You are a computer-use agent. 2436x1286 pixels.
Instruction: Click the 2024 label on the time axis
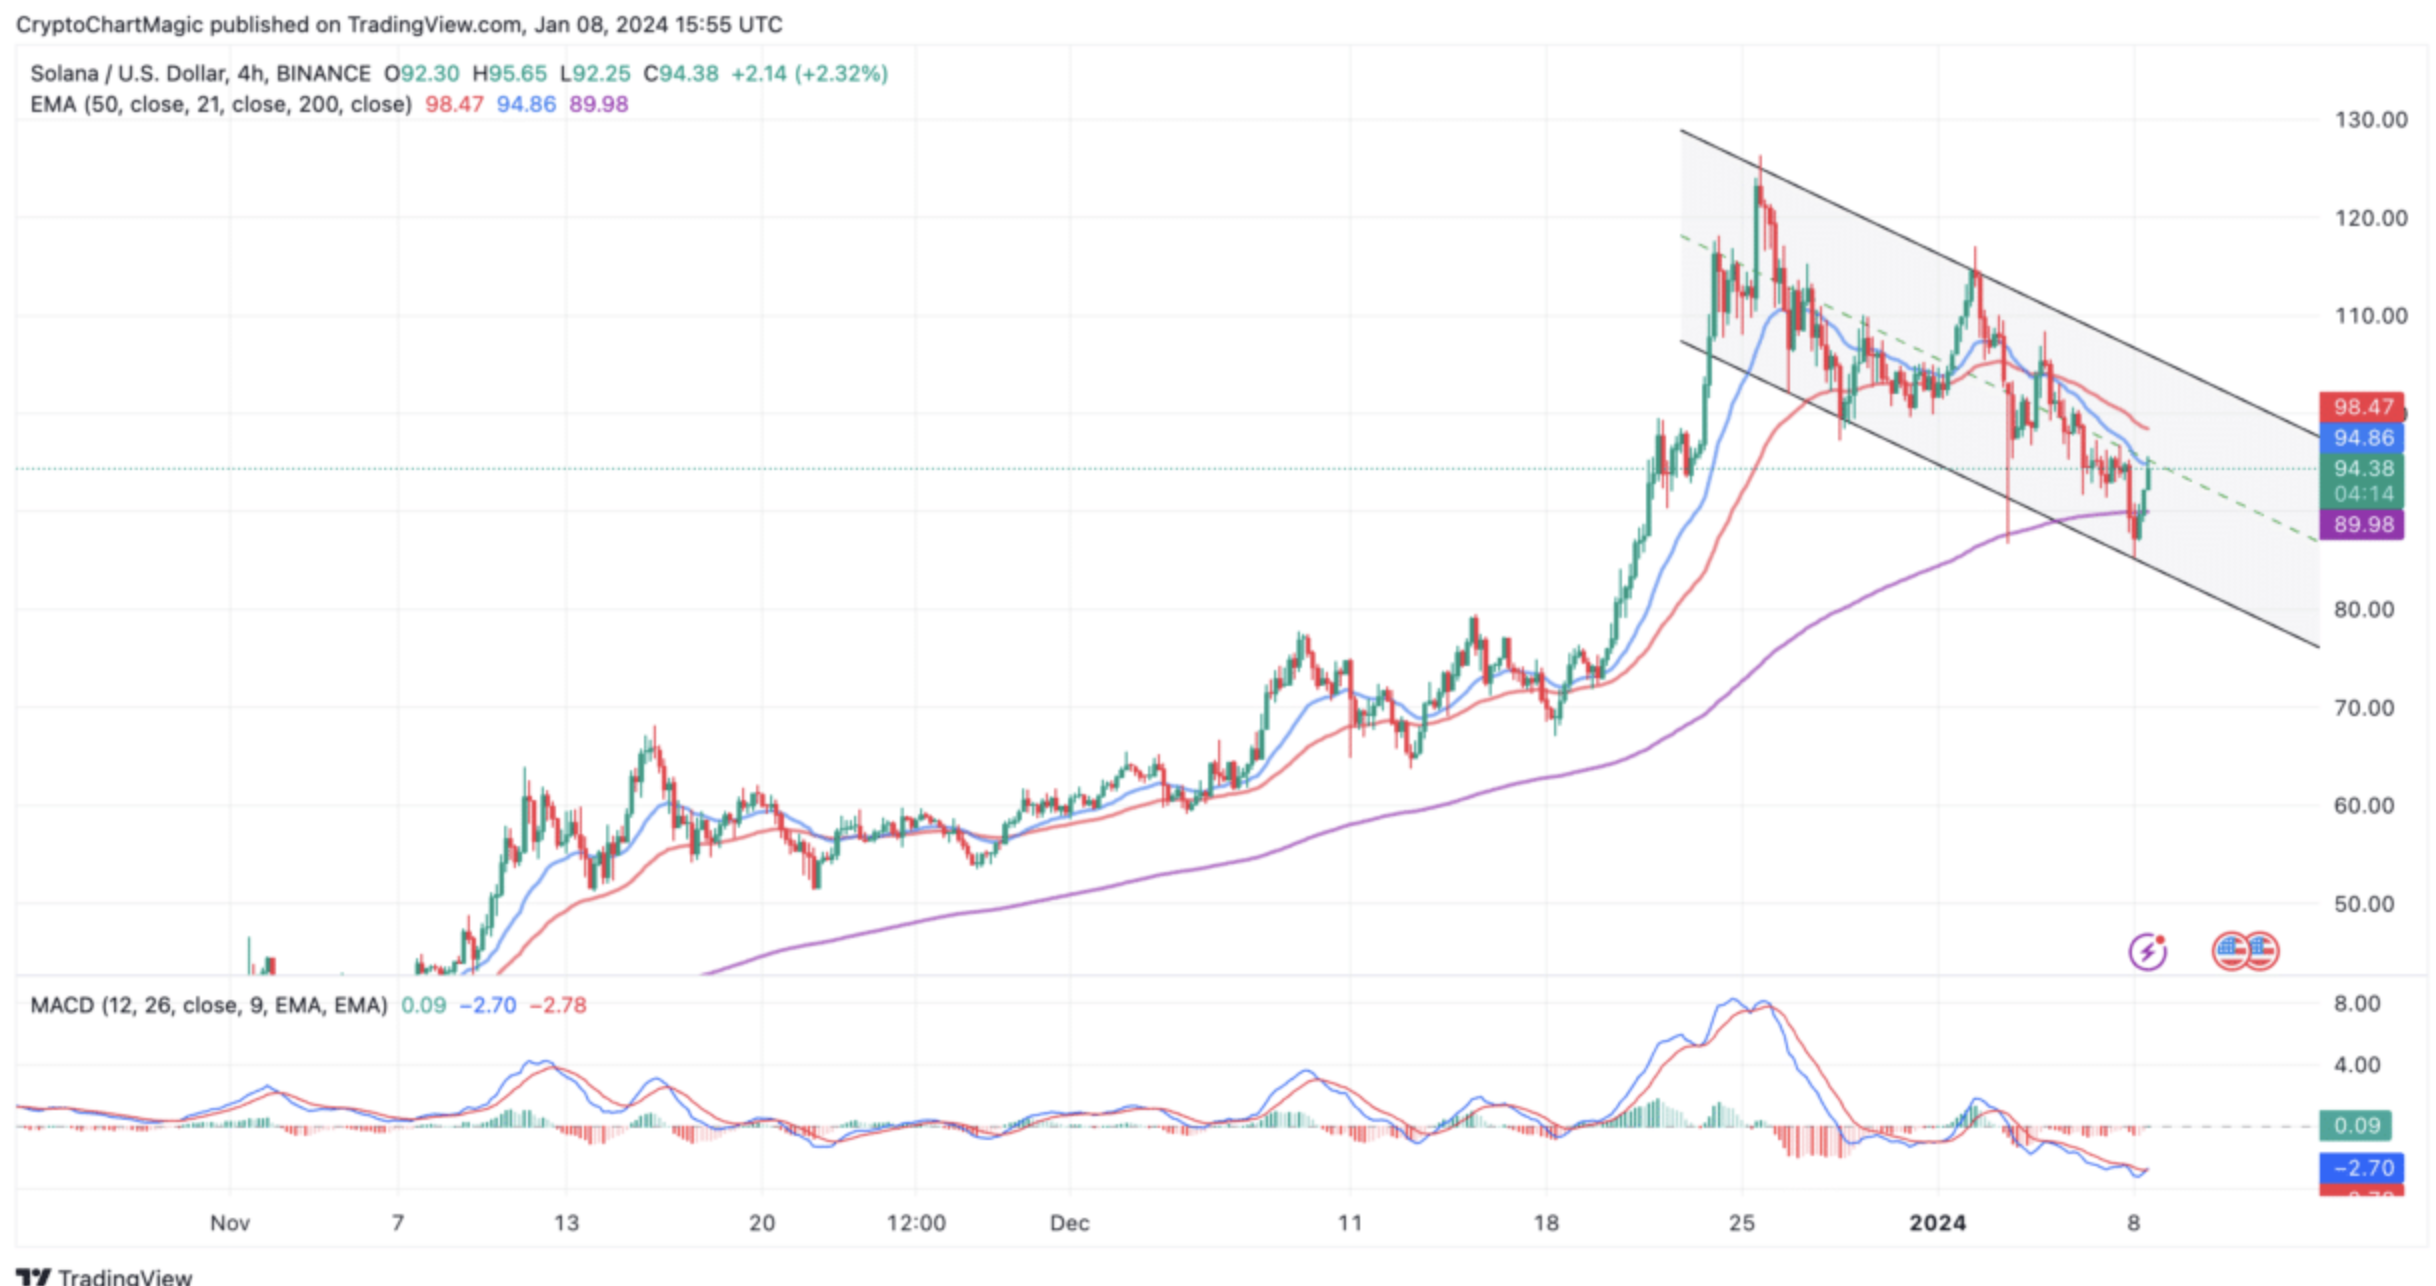pos(1937,1222)
